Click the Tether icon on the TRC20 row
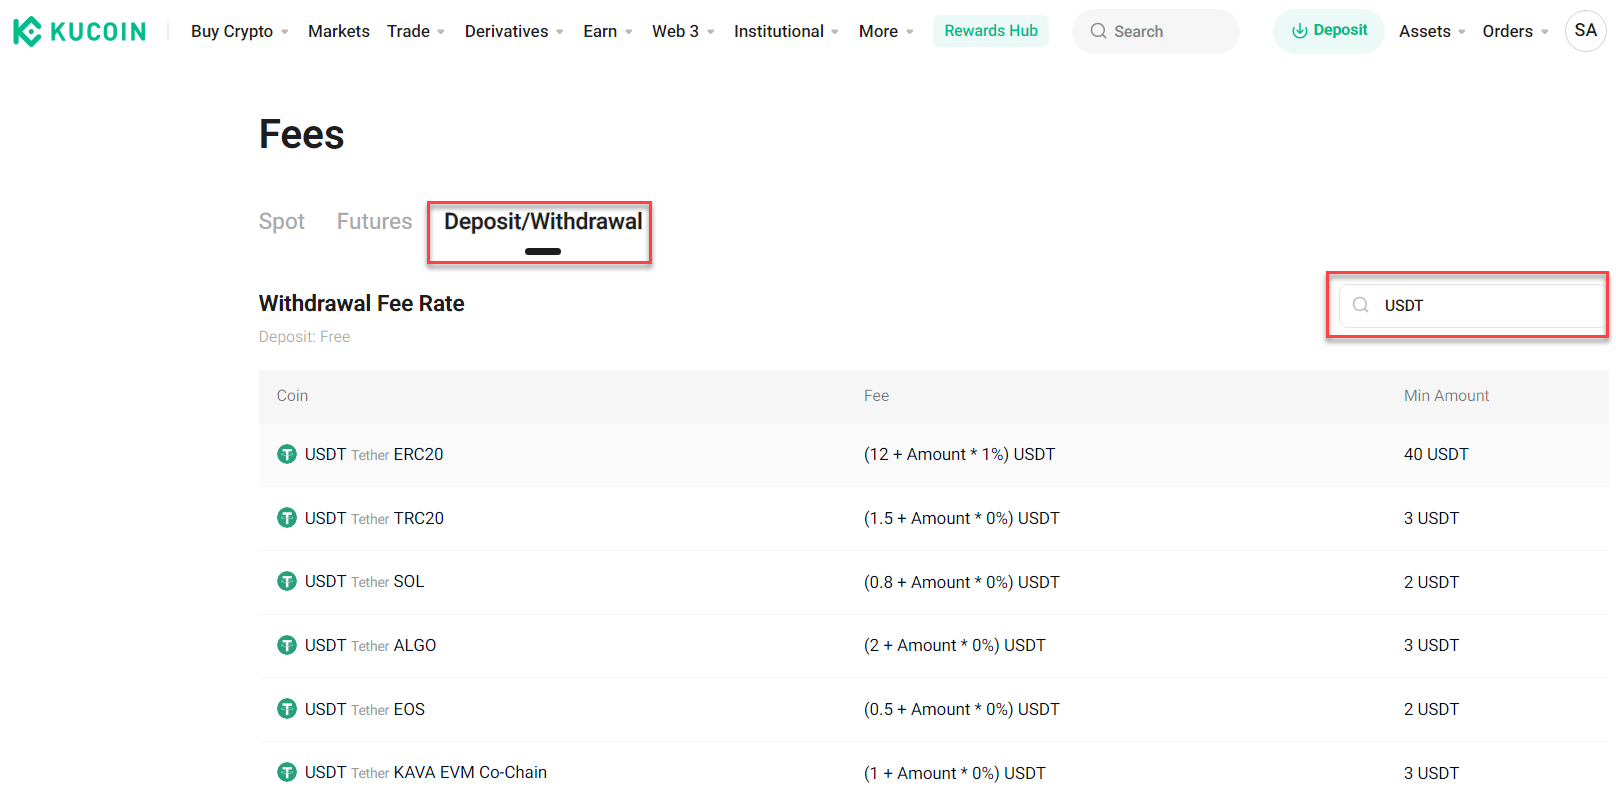This screenshot has height=793, width=1616. (x=287, y=518)
